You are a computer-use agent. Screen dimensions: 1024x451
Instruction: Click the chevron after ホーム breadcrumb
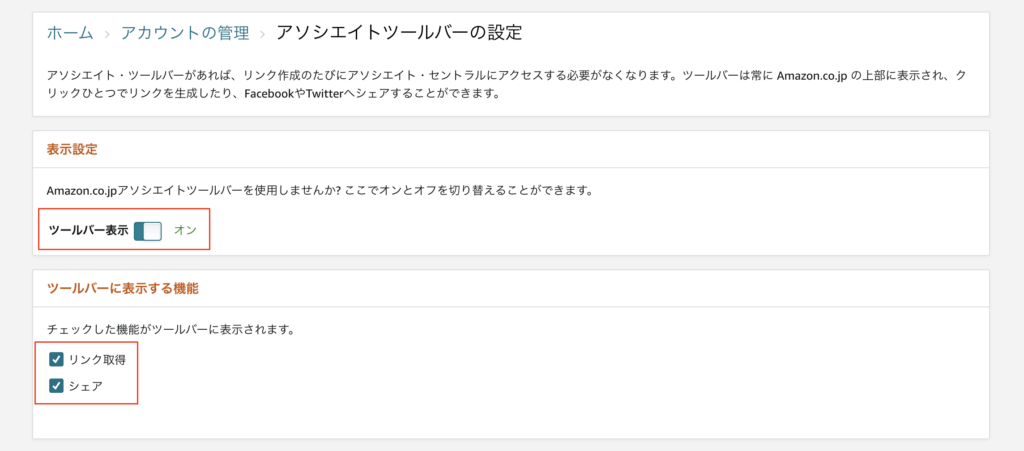(x=107, y=34)
